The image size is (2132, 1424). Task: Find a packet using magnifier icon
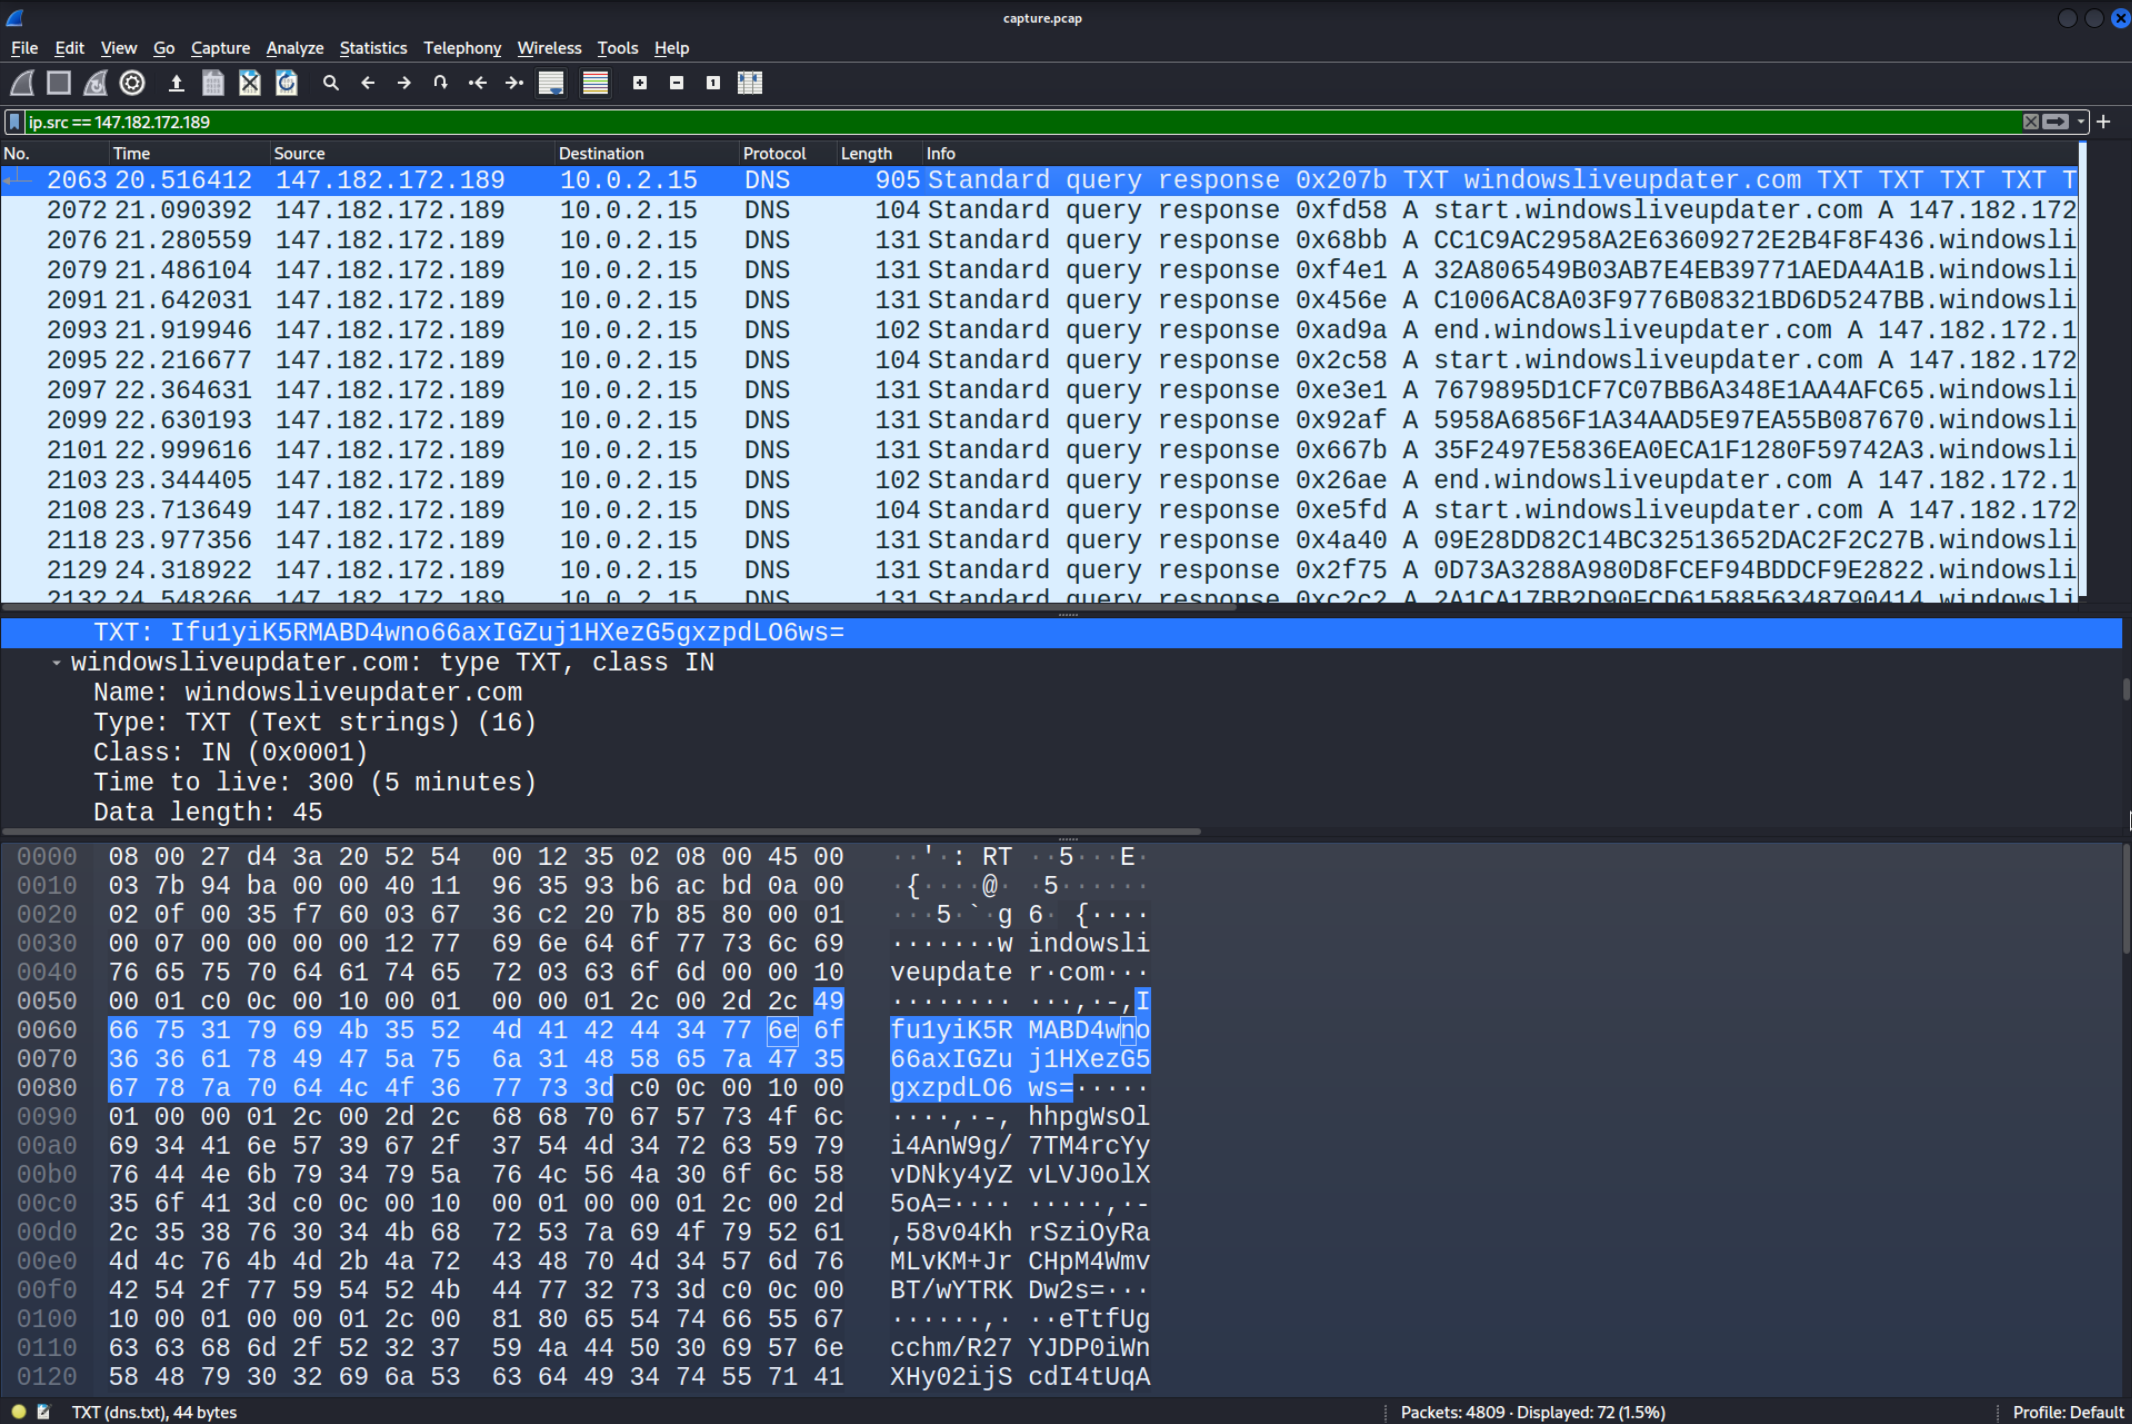coord(331,83)
